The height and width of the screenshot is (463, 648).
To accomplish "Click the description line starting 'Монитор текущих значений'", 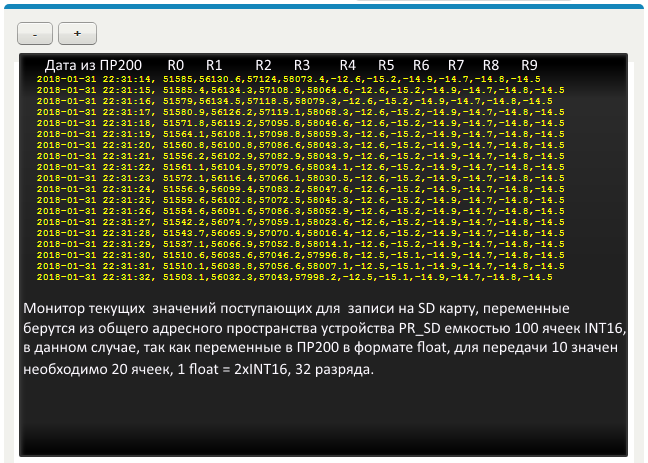I will click(296, 309).
